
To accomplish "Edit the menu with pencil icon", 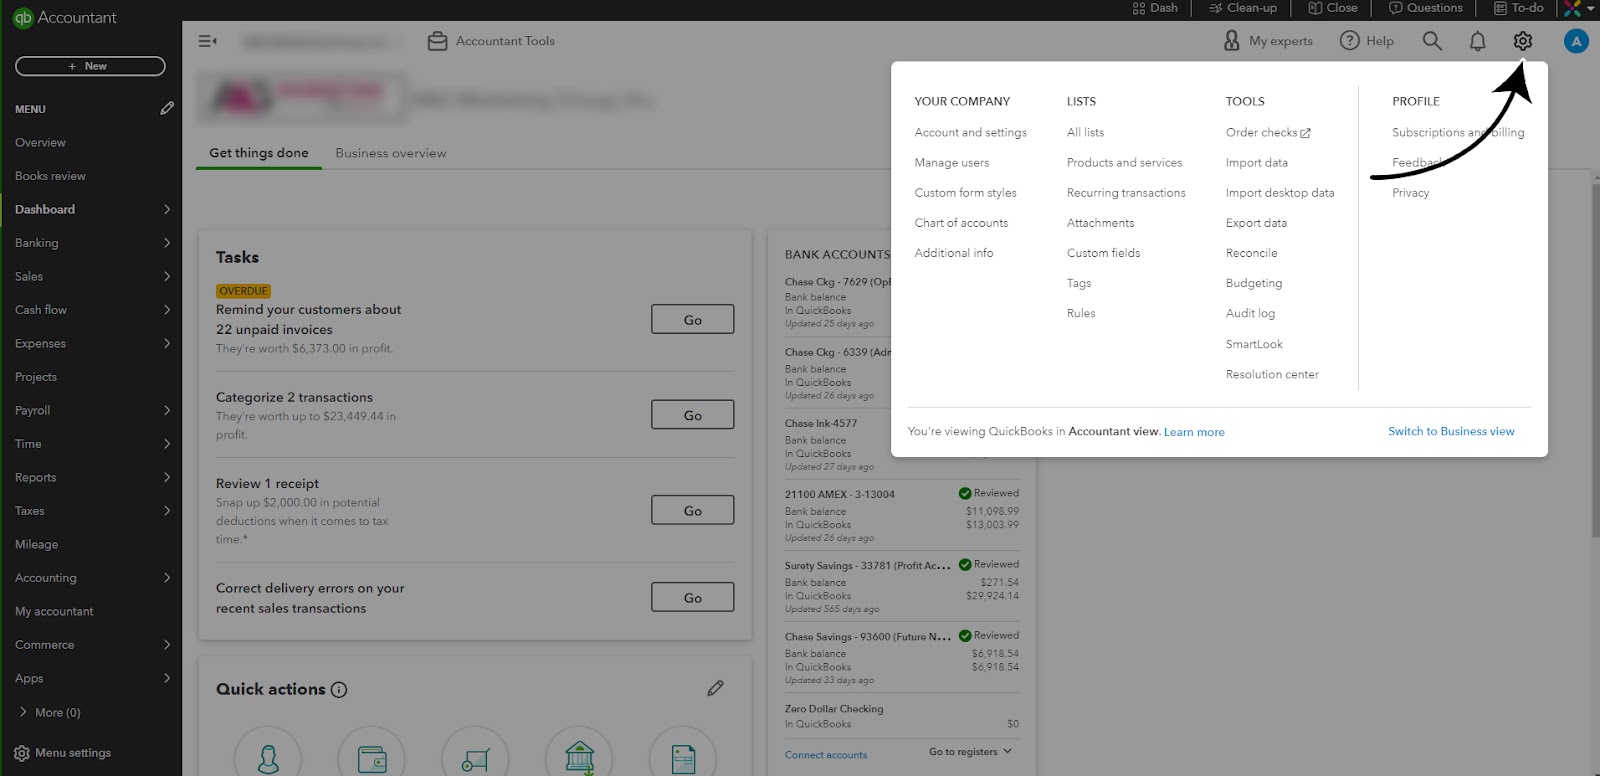I will tap(167, 108).
